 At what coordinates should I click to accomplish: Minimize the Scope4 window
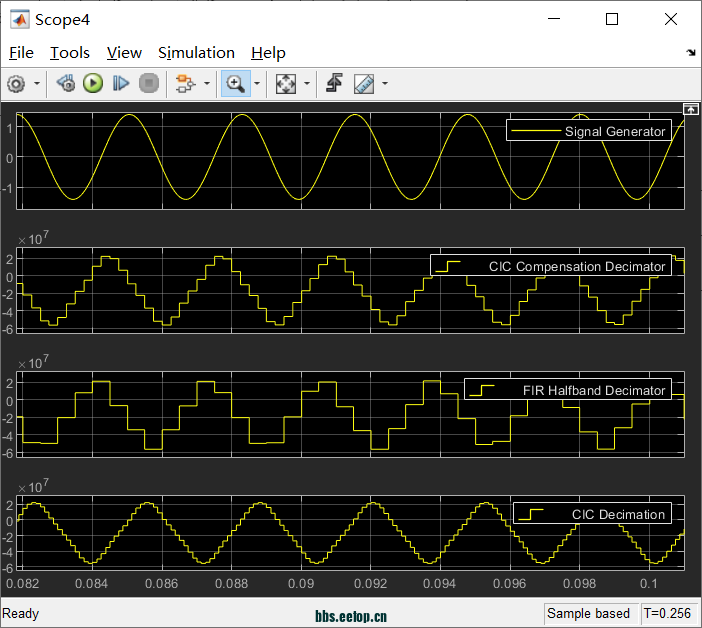554,19
